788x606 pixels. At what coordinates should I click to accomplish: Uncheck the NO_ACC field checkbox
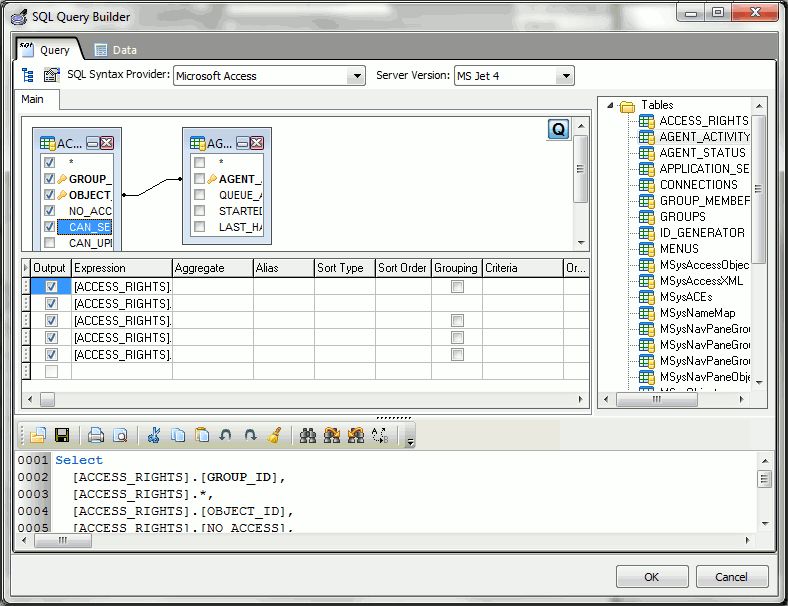(50, 211)
